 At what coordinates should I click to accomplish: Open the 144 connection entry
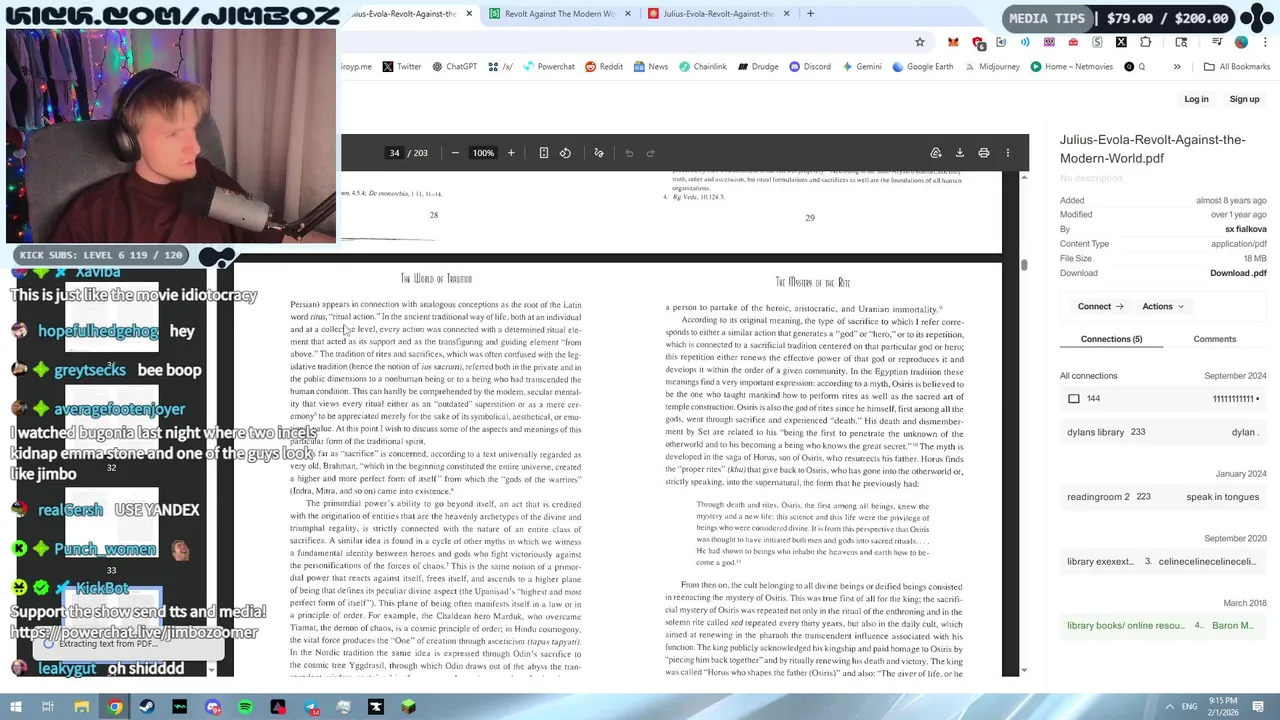point(1163,399)
